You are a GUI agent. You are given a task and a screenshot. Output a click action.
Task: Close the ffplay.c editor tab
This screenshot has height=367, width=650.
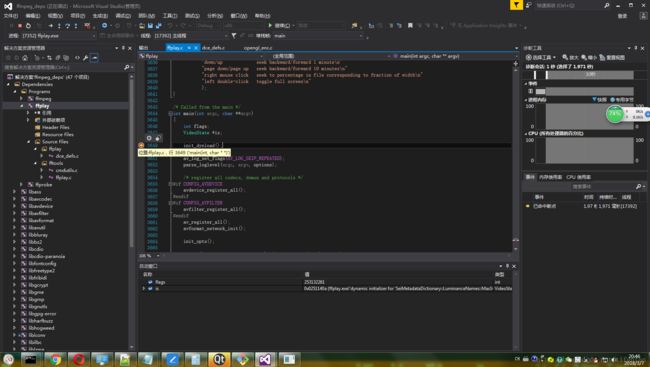(x=196, y=48)
